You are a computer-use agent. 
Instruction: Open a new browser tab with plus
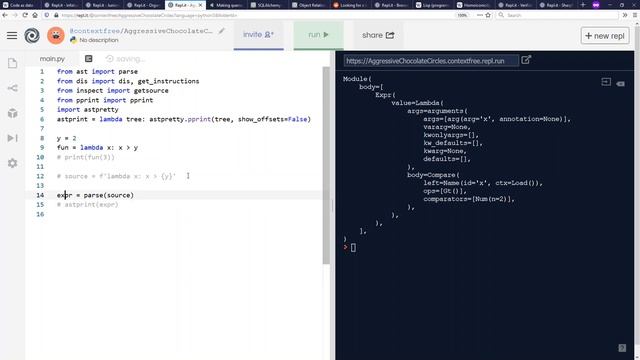coord(583,5)
